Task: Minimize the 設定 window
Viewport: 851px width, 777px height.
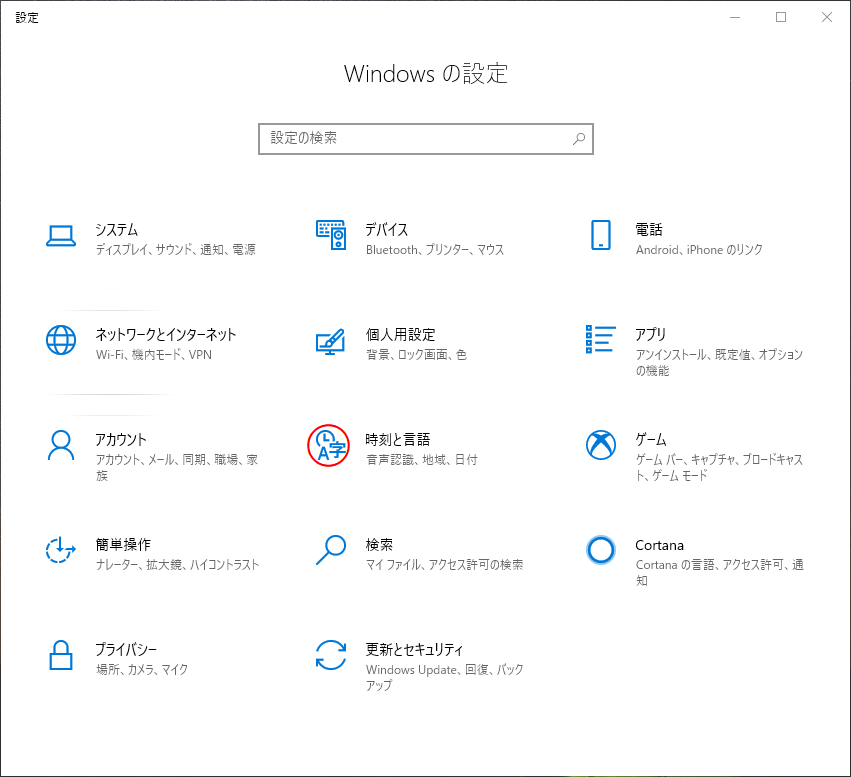Action: pos(735,17)
